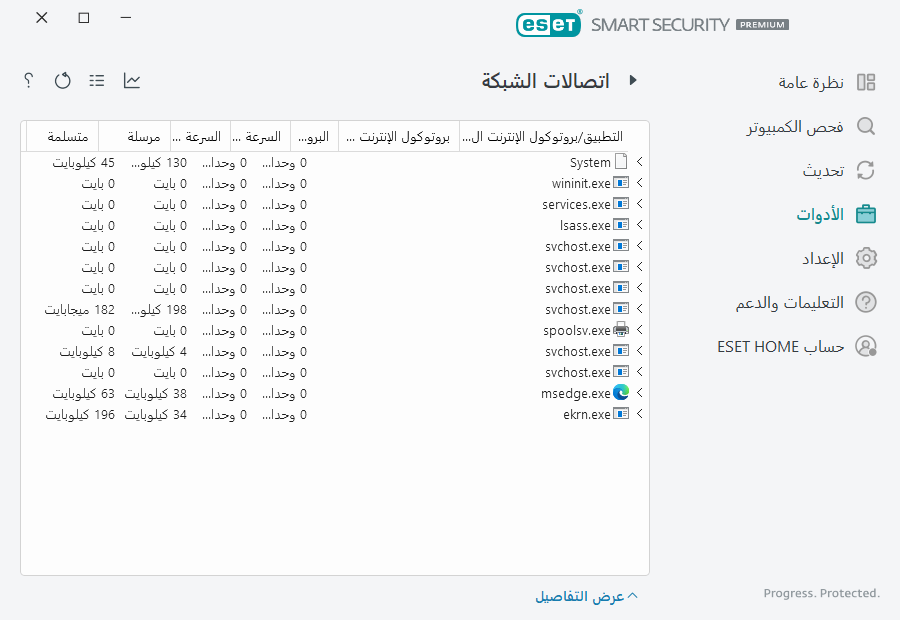Open the Tools (الأدوات) briefcase icon
900x620 pixels.
click(866, 213)
